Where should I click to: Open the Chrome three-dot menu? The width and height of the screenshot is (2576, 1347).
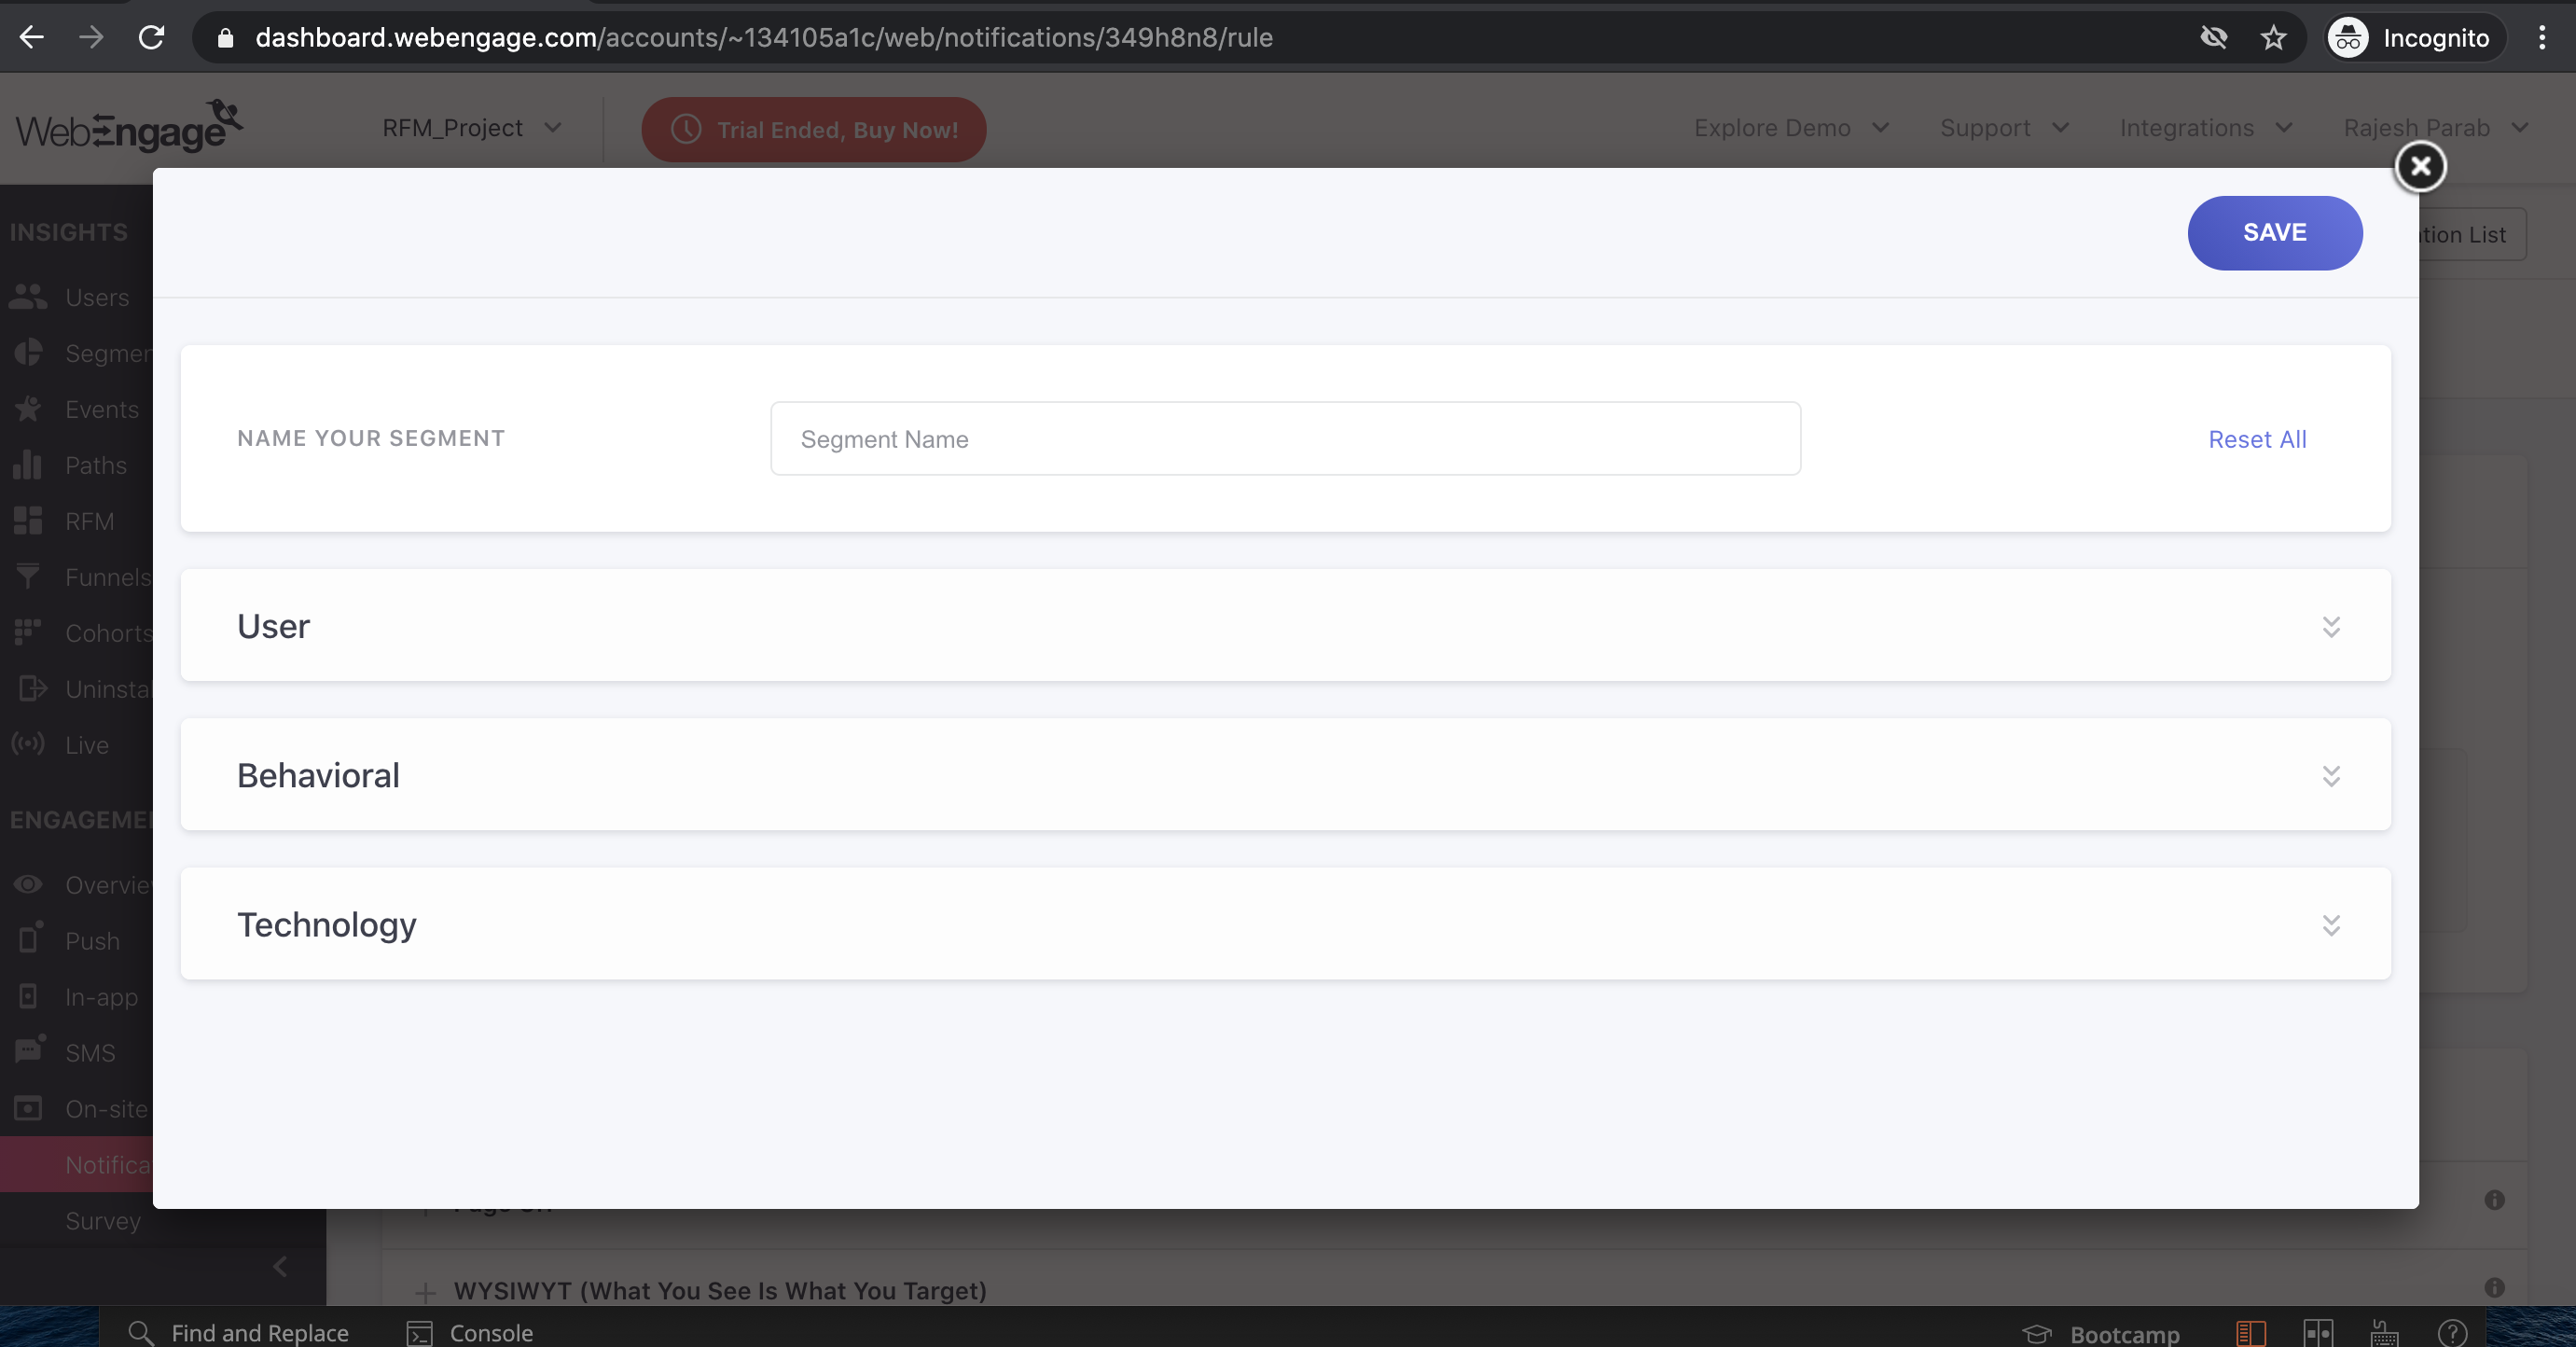(x=2541, y=38)
